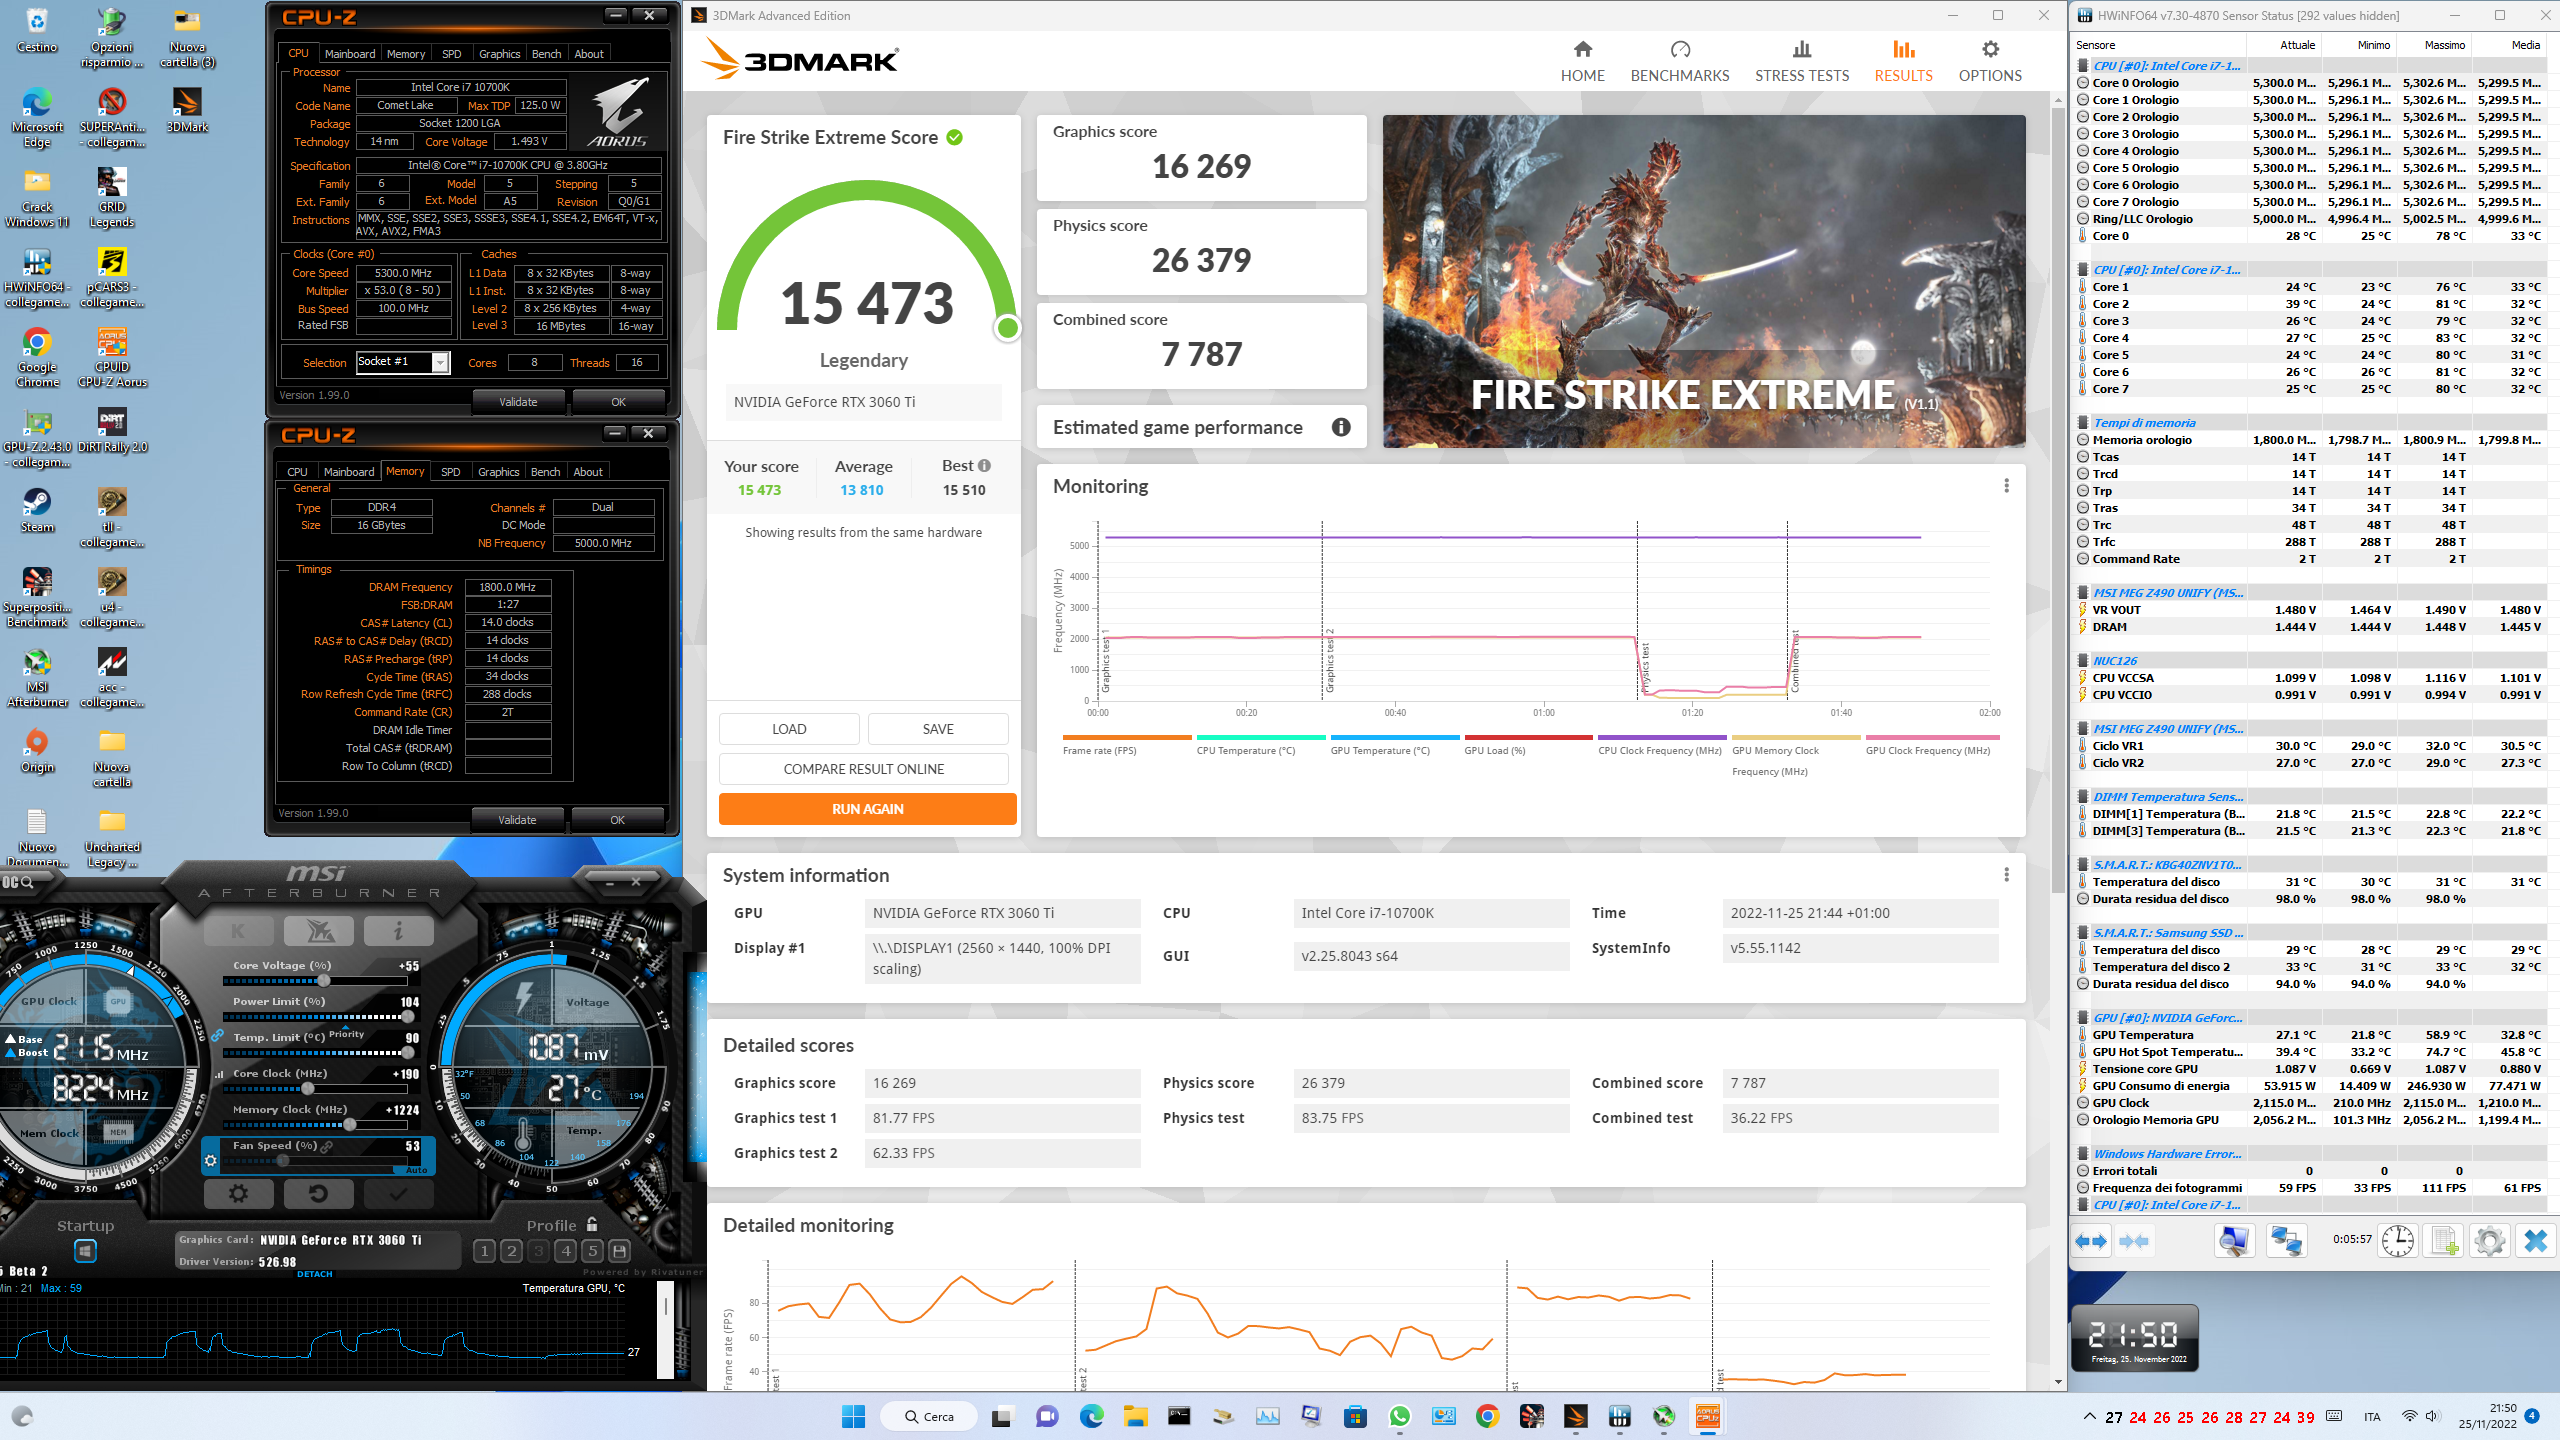Click HWiNFO reset clock icon

2397,1241
